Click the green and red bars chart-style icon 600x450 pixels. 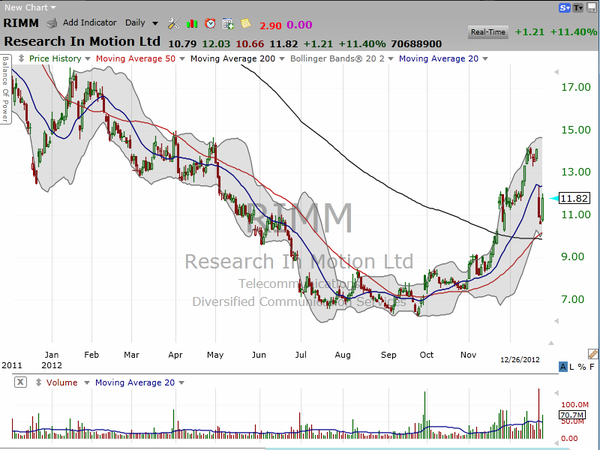click(192, 24)
